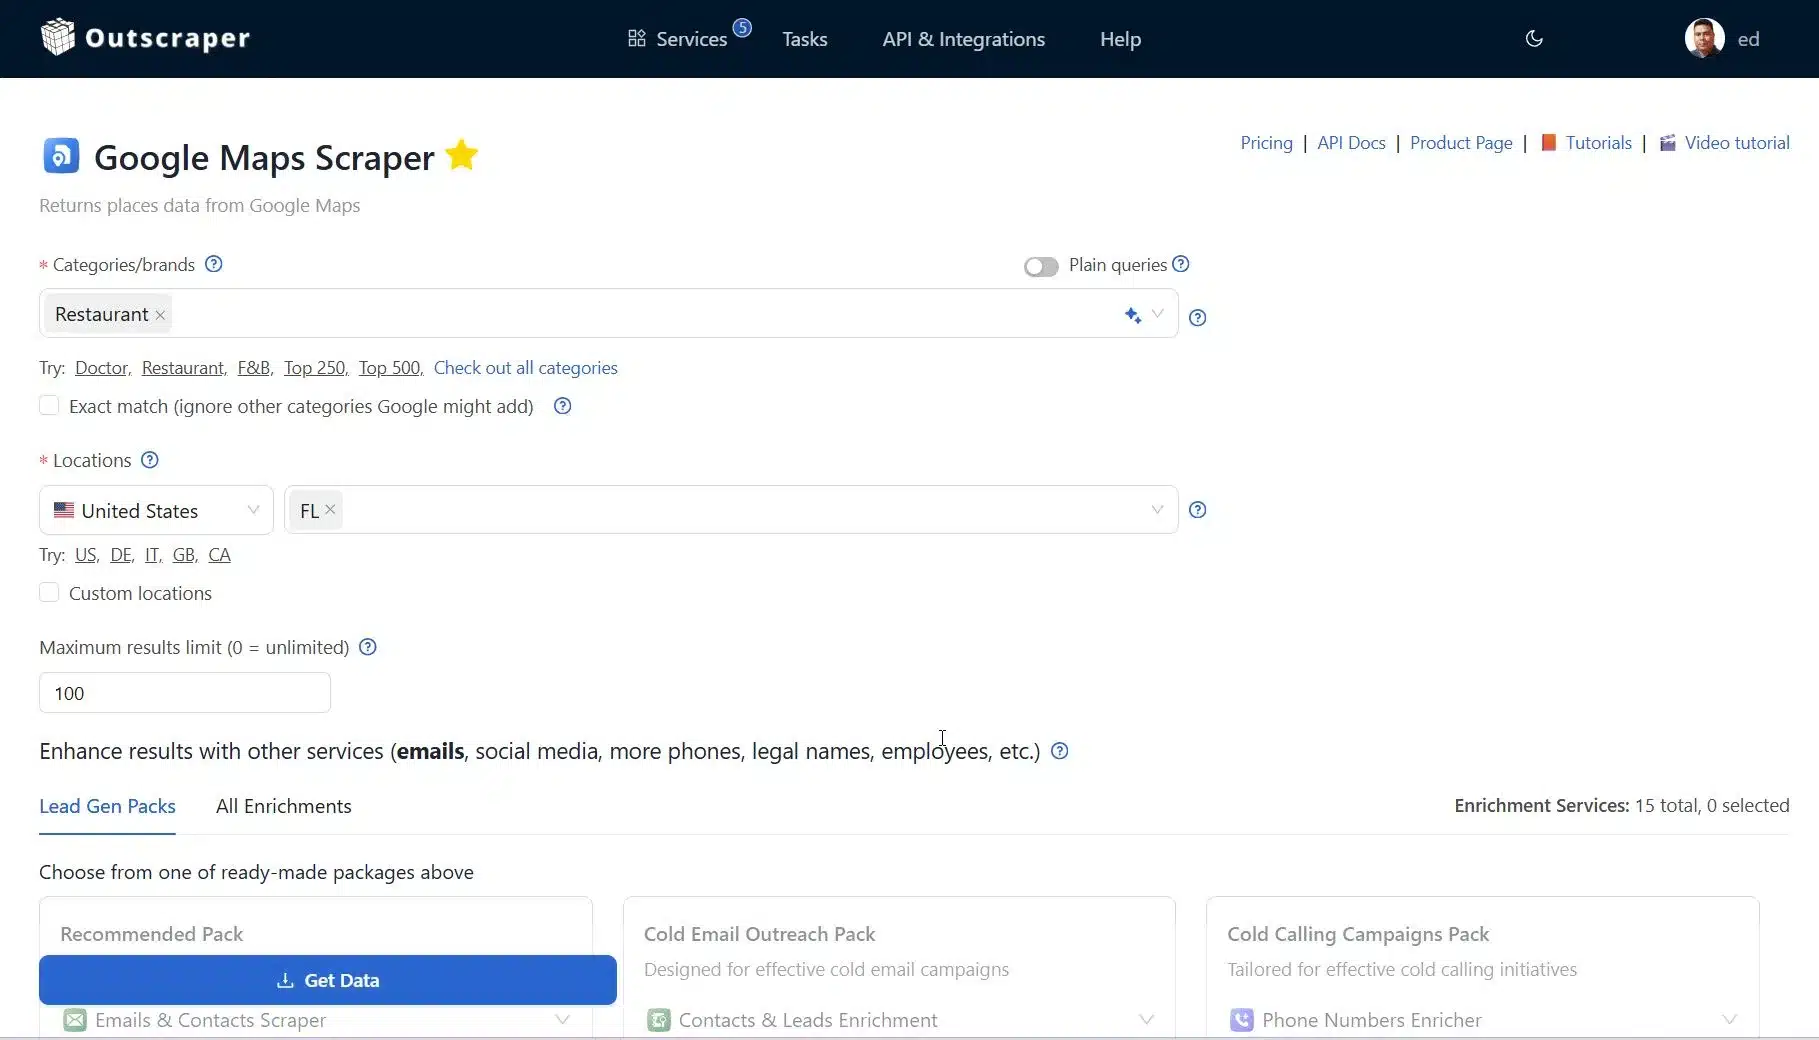Click help icon next to Categories/brands label
This screenshot has width=1819, height=1040.
tap(213, 264)
